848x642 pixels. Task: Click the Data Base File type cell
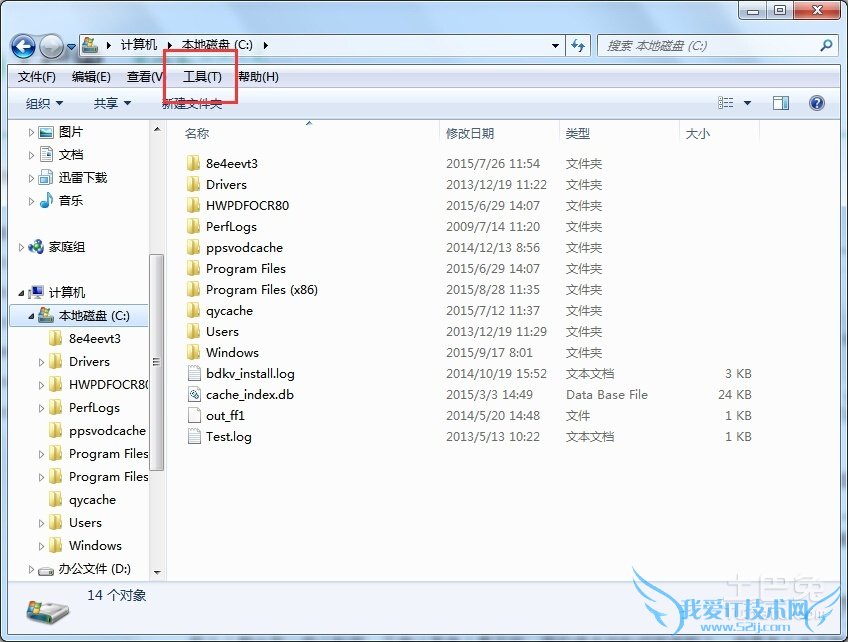point(607,395)
